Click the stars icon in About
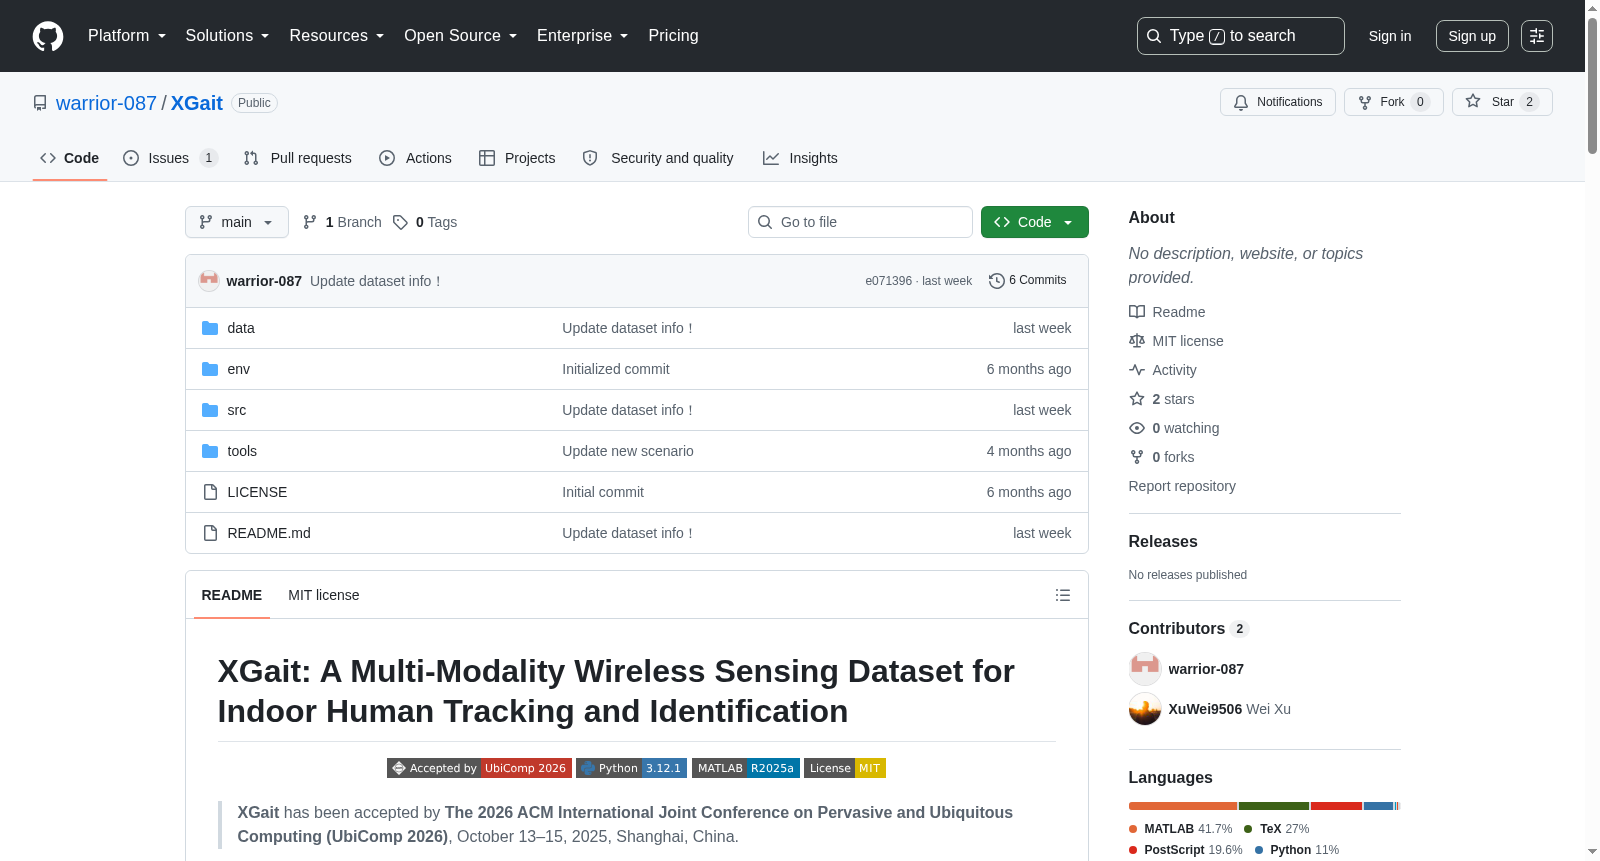The width and height of the screenshot is (1600, 861). 1137,399
